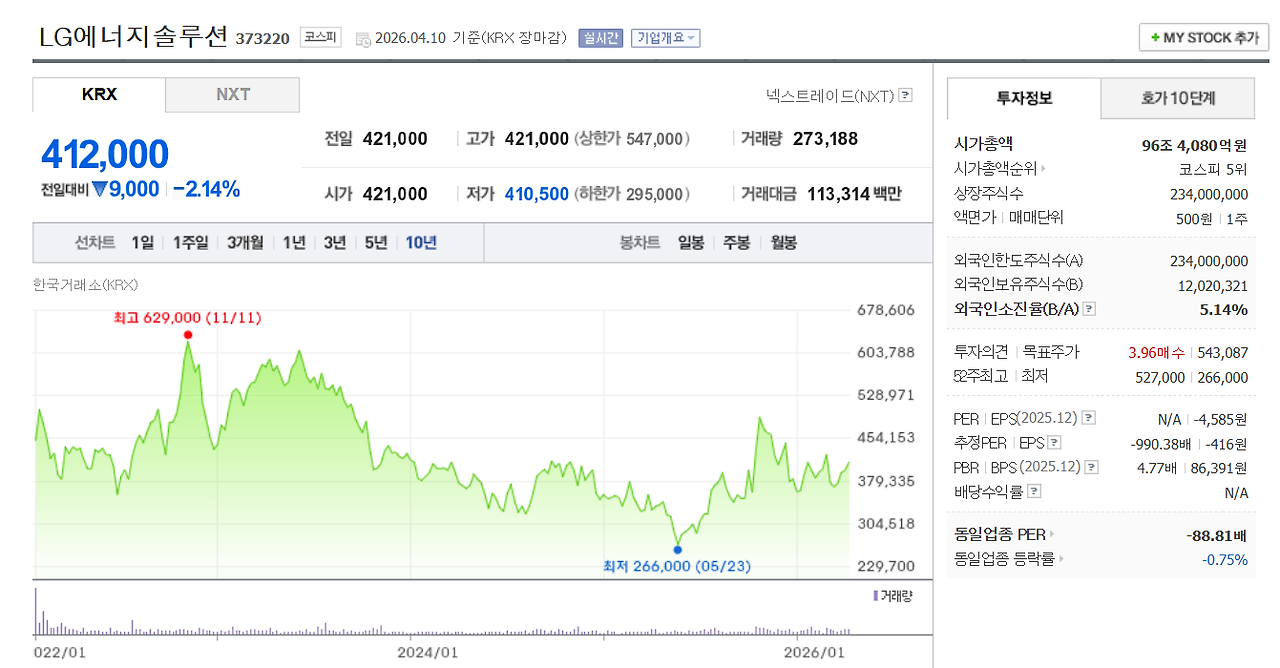Open the 기업개요 dropdown
This screenshot has width=1280, height=668.
(665, 38)
